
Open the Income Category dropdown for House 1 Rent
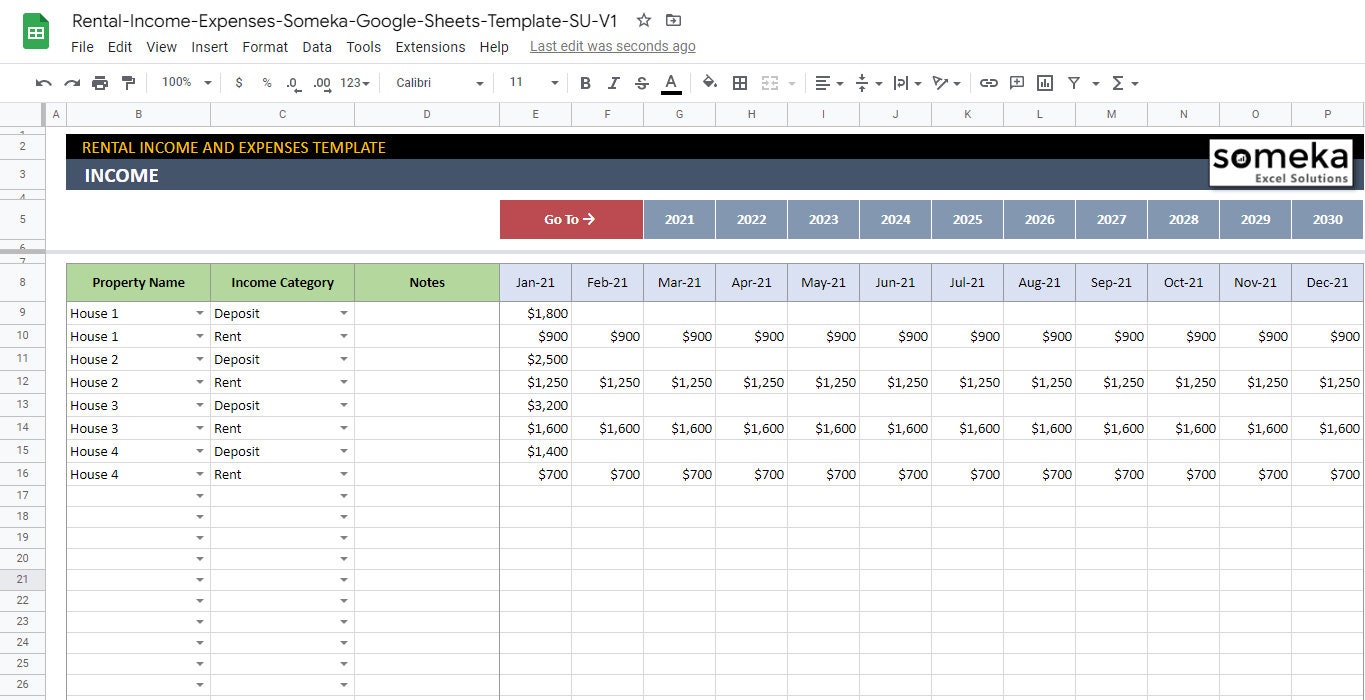click(x=344, y=336)
